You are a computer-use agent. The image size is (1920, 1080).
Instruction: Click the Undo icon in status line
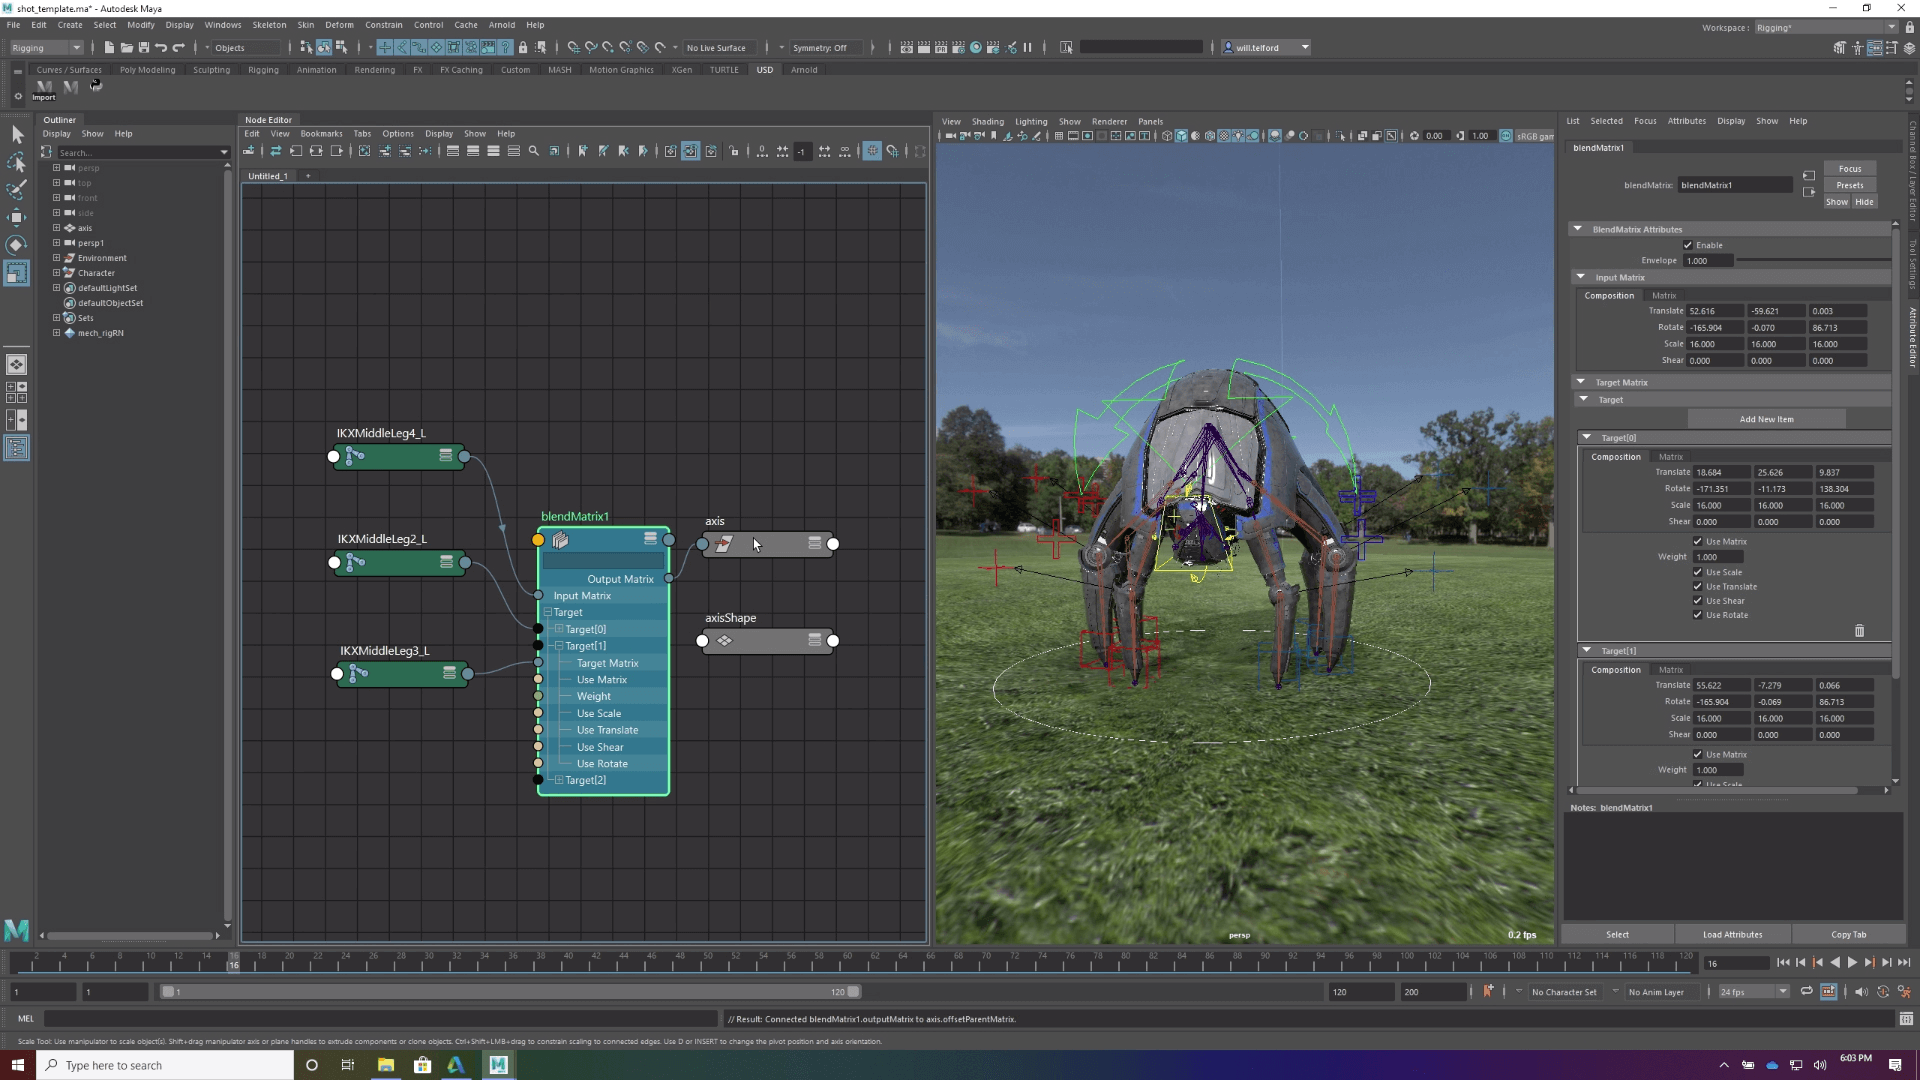point(161,48)
